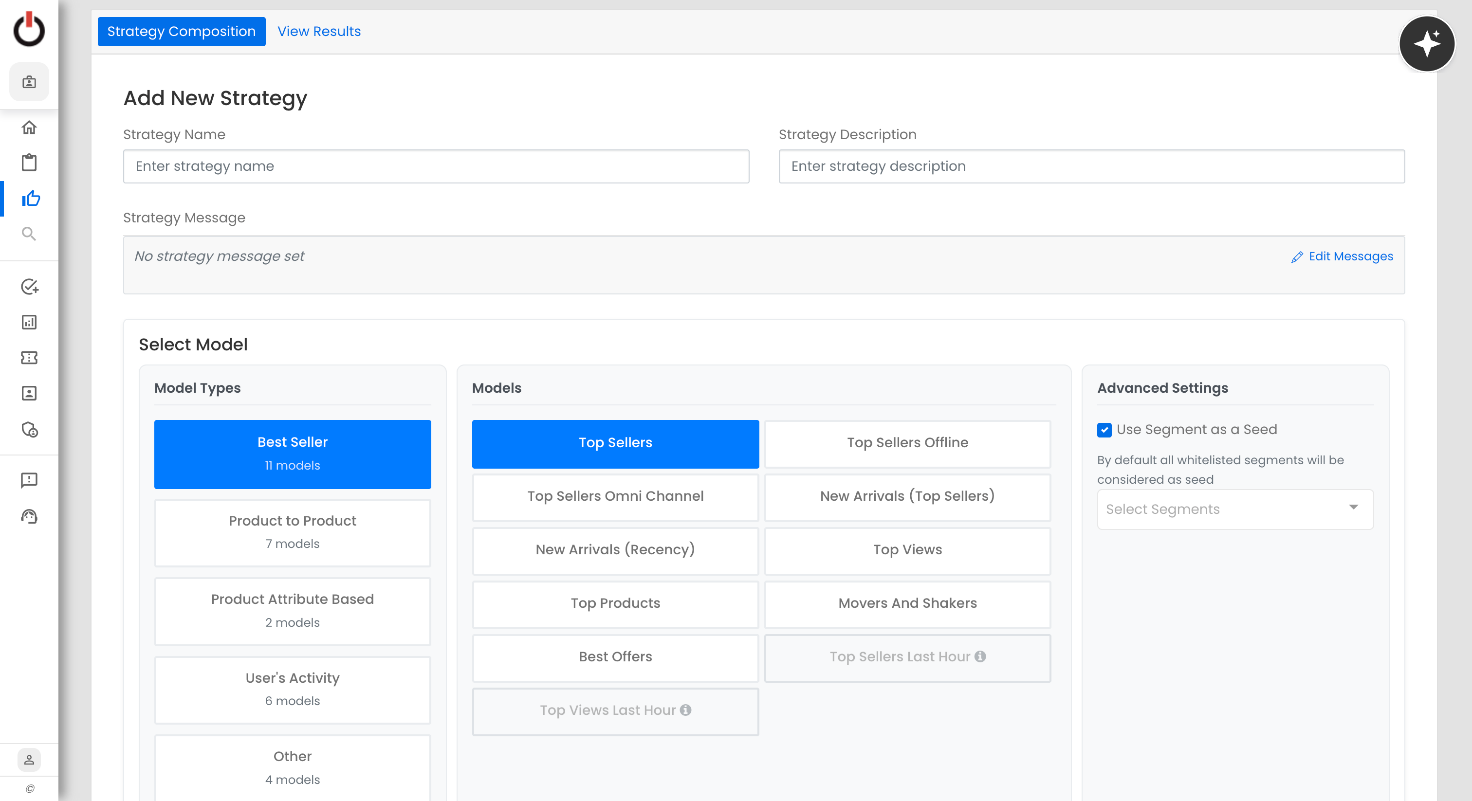Open the search magnifier icon in sidebar
Image resolution: width=1472 pixels, height=801 pixels.
29,234
